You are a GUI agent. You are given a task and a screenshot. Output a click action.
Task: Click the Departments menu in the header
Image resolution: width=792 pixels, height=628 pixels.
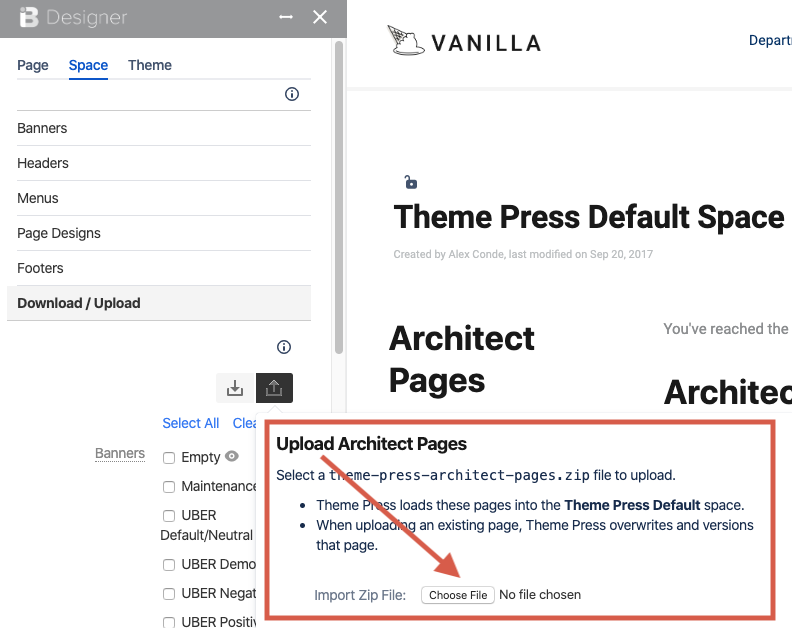[x=770, y=40]
